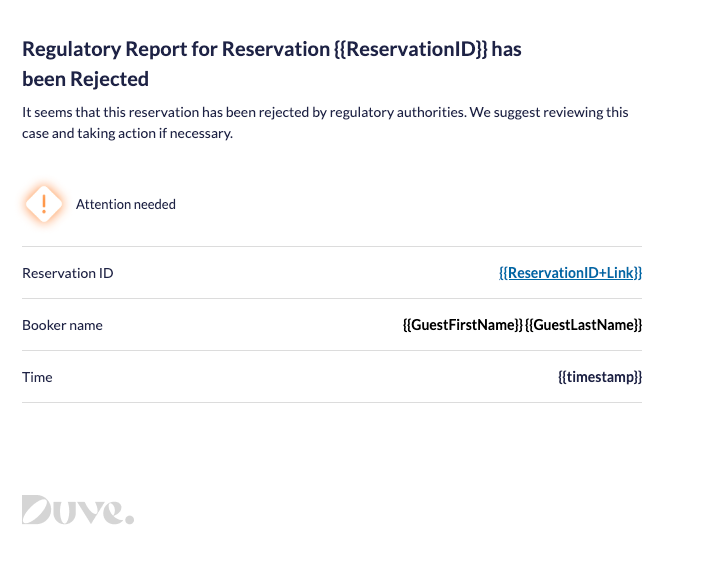This screenshot has width=705, height=574.
Task: Click the divider line above Reservation ID row
Action: click(332, 247)
